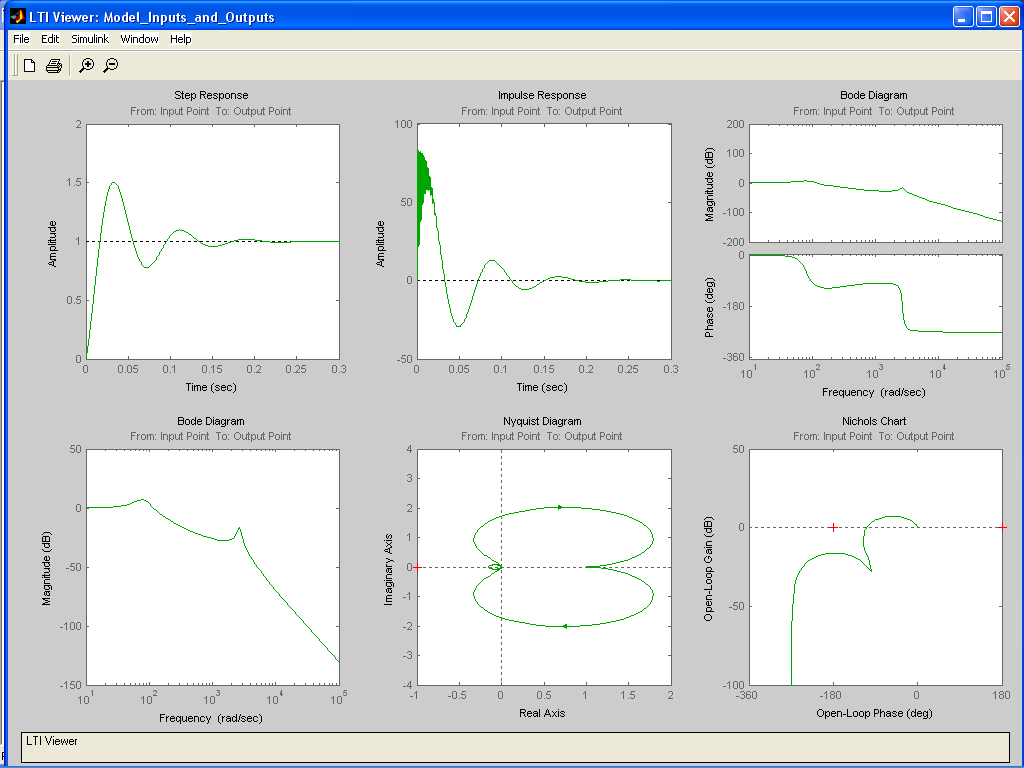Click the red marker at -180 on Nichols chart
The image size is (1024, 768).
(x=833, y=527)
